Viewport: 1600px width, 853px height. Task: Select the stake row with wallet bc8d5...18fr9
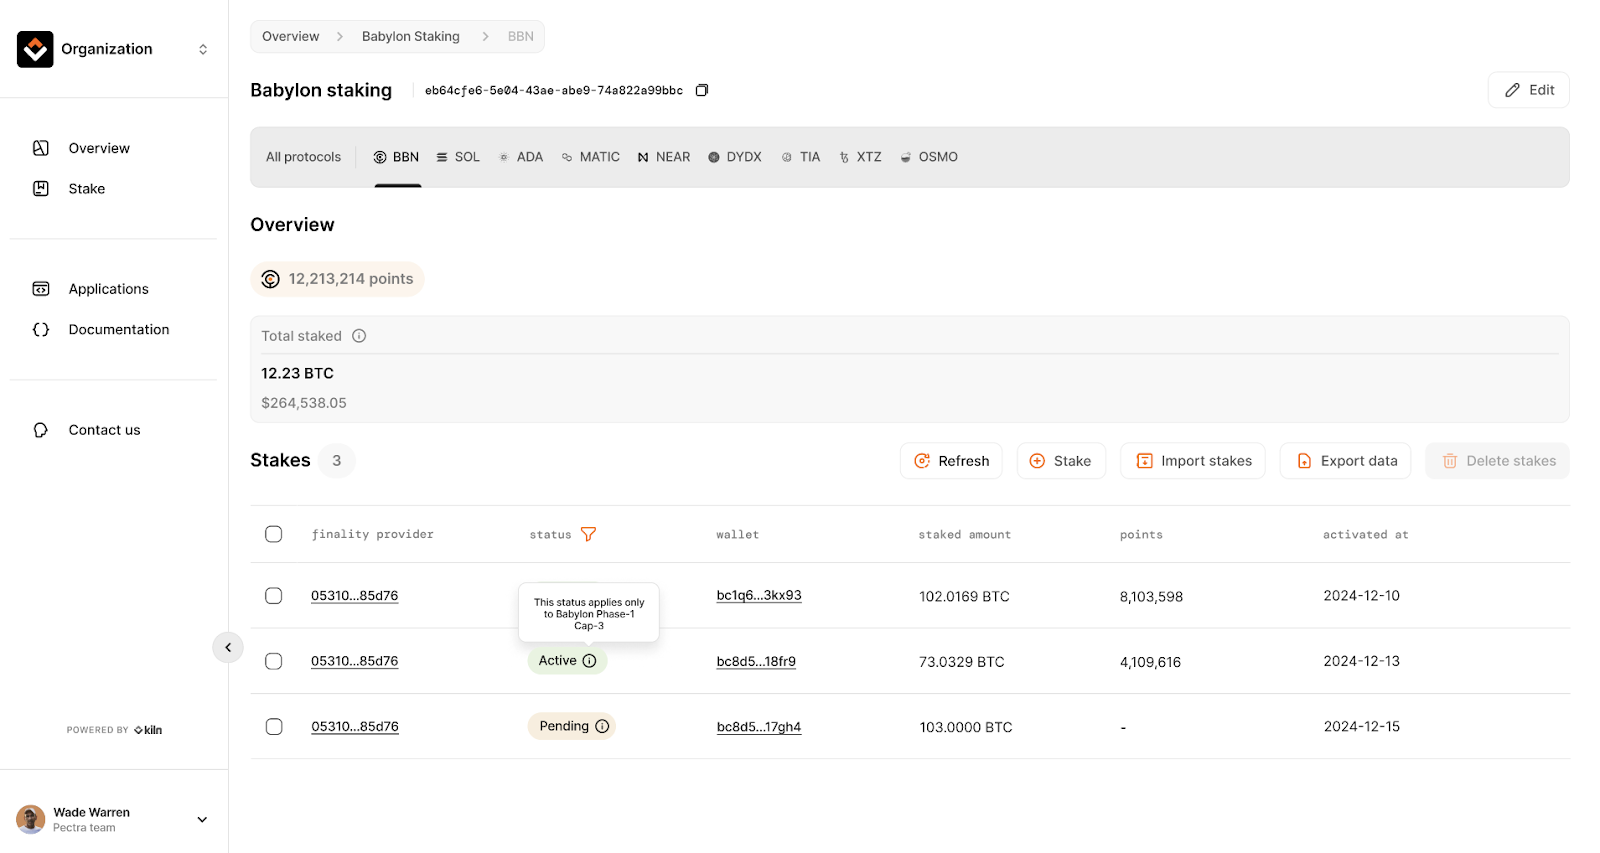[x=274, y=661]
